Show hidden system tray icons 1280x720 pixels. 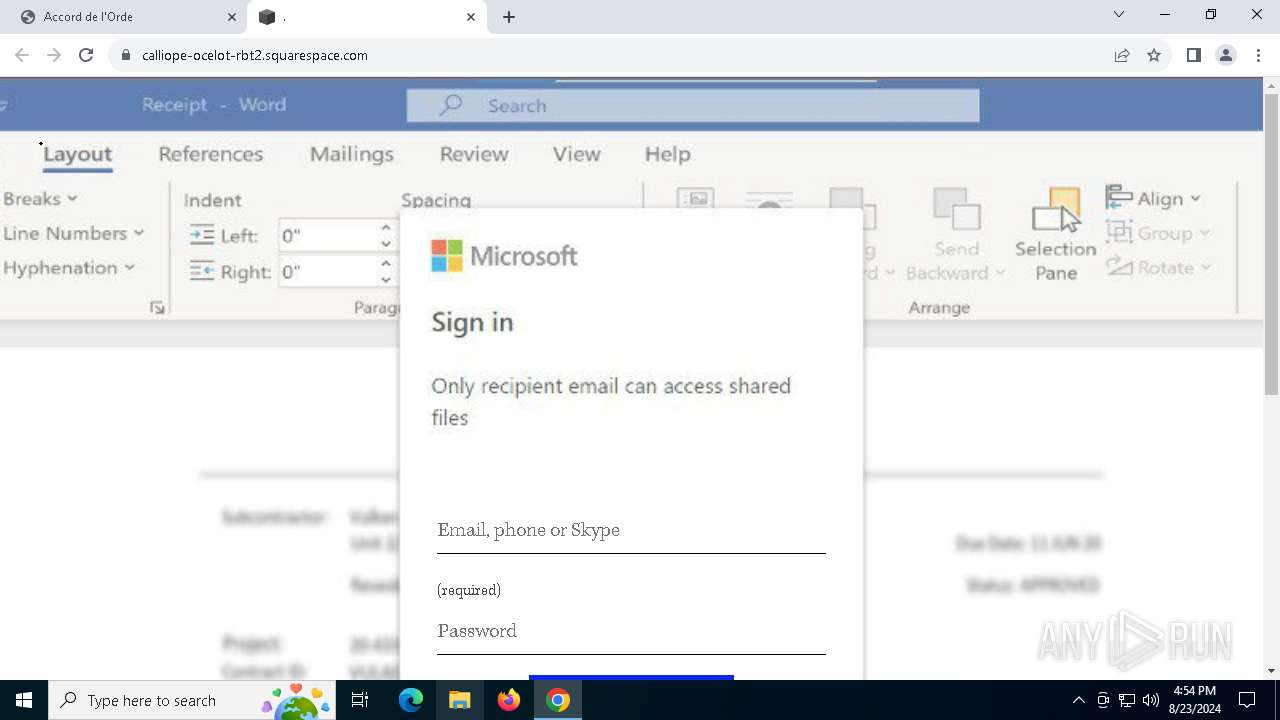coord(1078,700)
